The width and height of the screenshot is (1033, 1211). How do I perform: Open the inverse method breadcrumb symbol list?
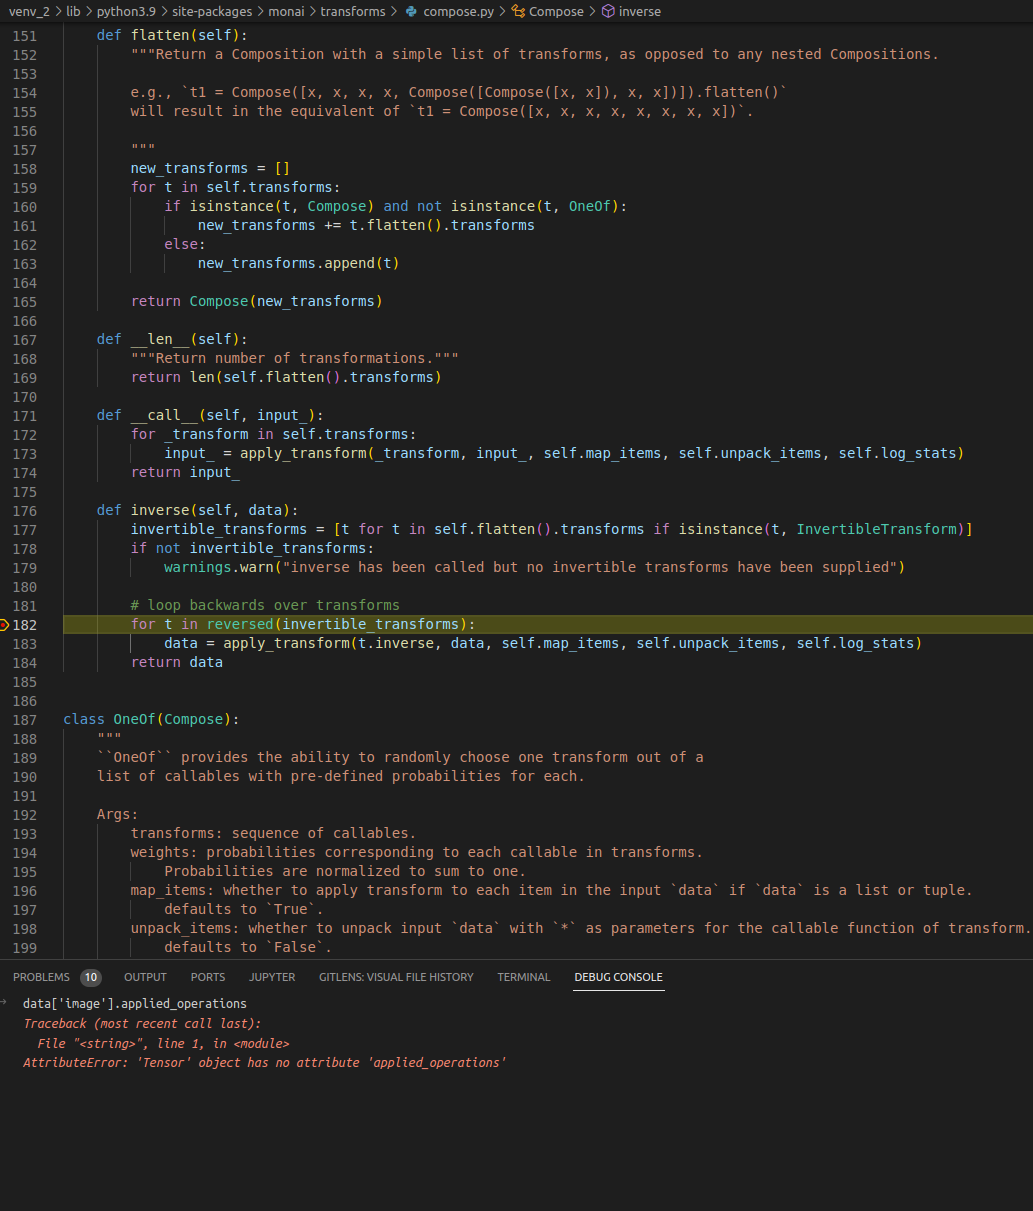tap(640, 12)
